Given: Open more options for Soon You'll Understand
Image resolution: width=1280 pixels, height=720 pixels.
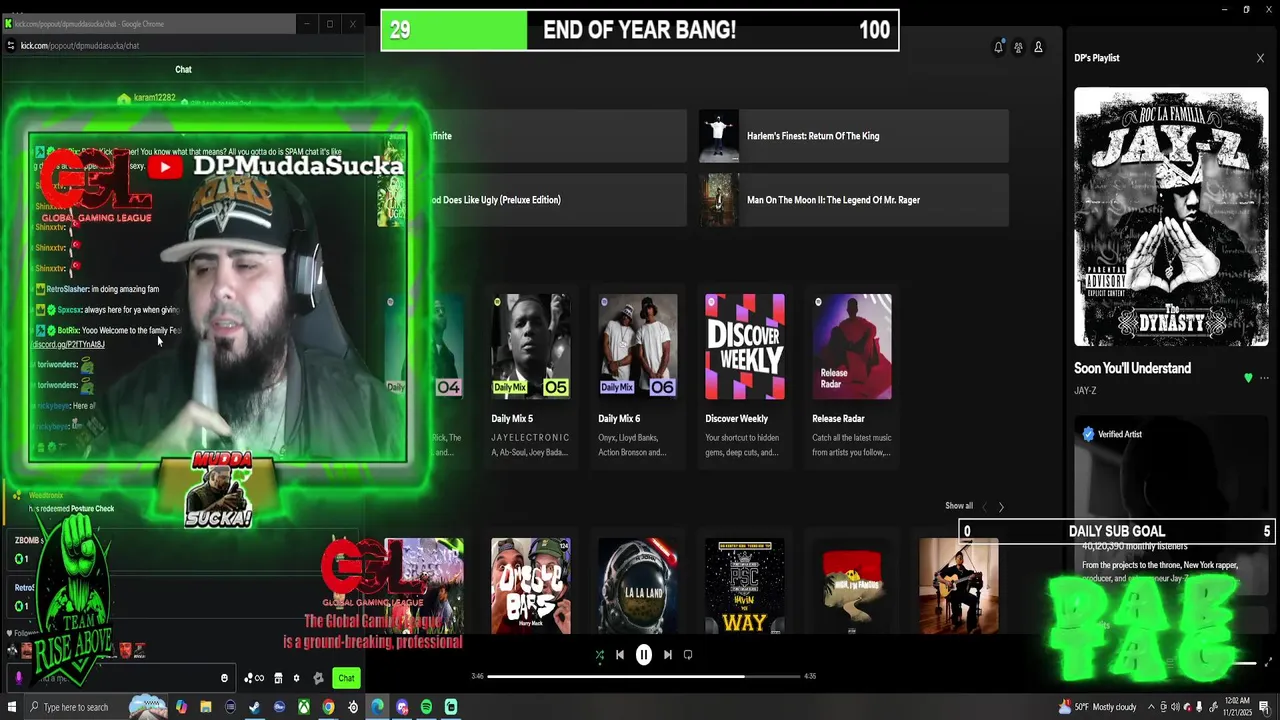Looking at the screenshot, I should [1264, 378].
